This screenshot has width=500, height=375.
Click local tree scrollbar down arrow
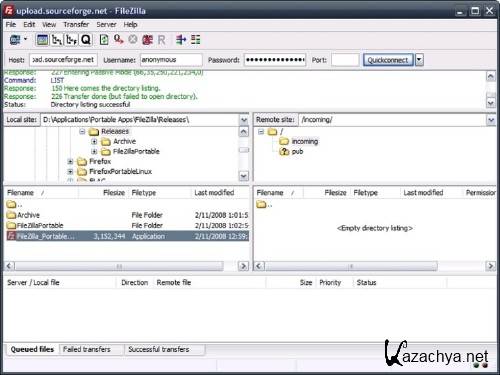[244, 176]
